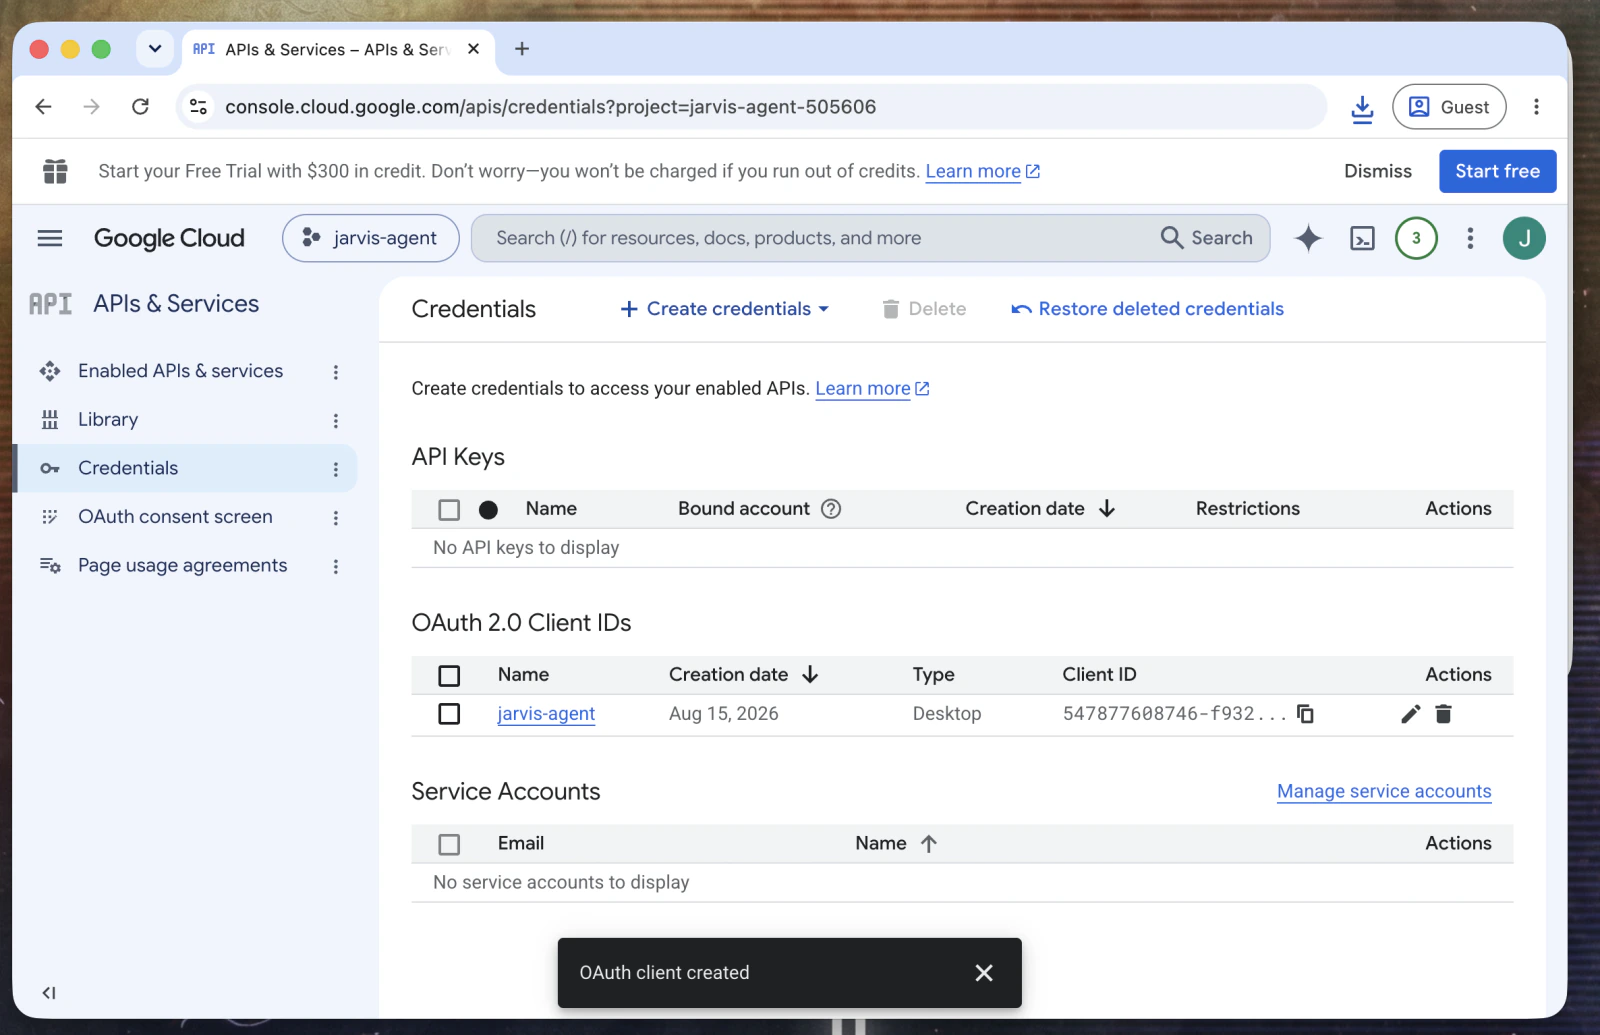This screenshot has height=1035, width=1600.
Task: Click the APIs & Services heading
Action: tap(176, 304)
